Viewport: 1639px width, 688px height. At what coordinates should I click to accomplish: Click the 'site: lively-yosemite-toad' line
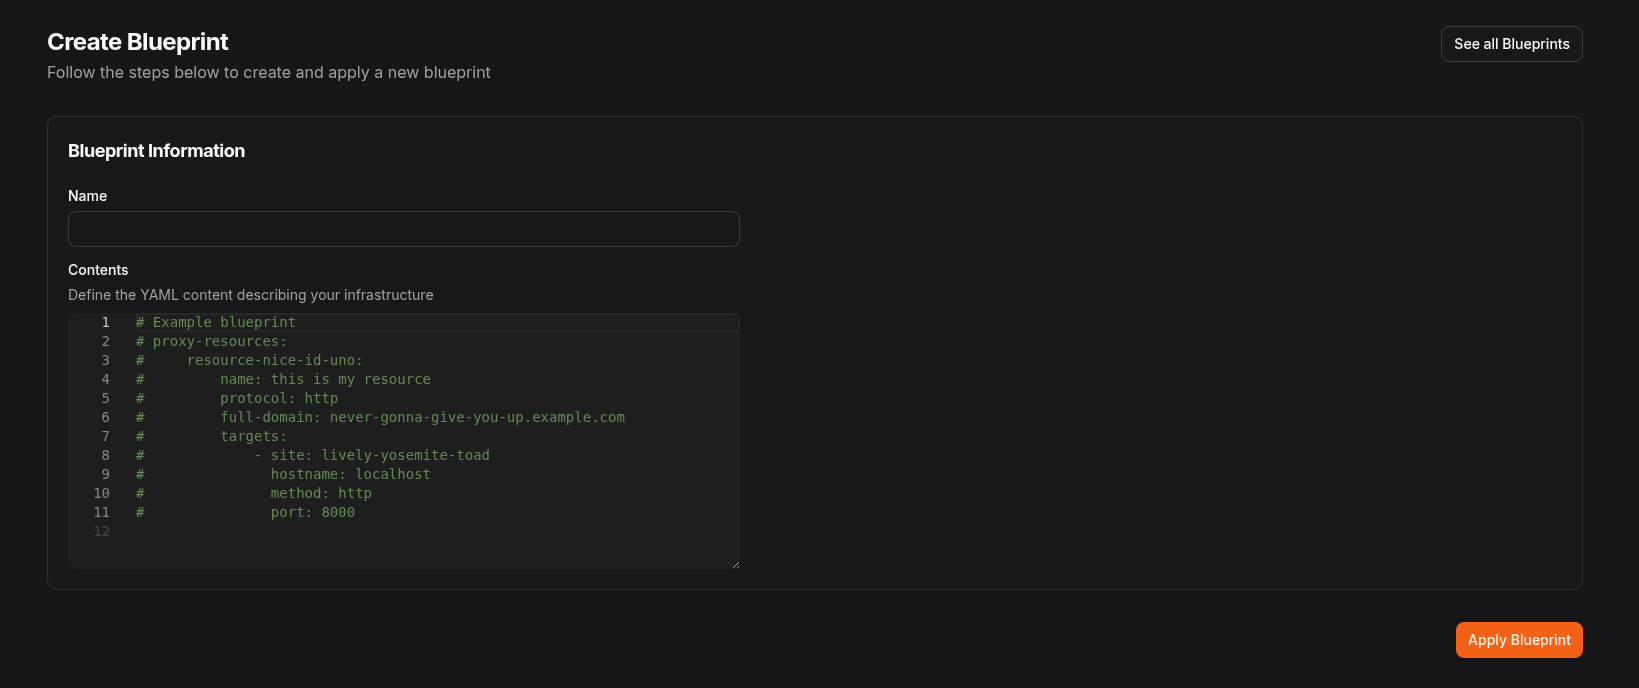pos(380,455)
